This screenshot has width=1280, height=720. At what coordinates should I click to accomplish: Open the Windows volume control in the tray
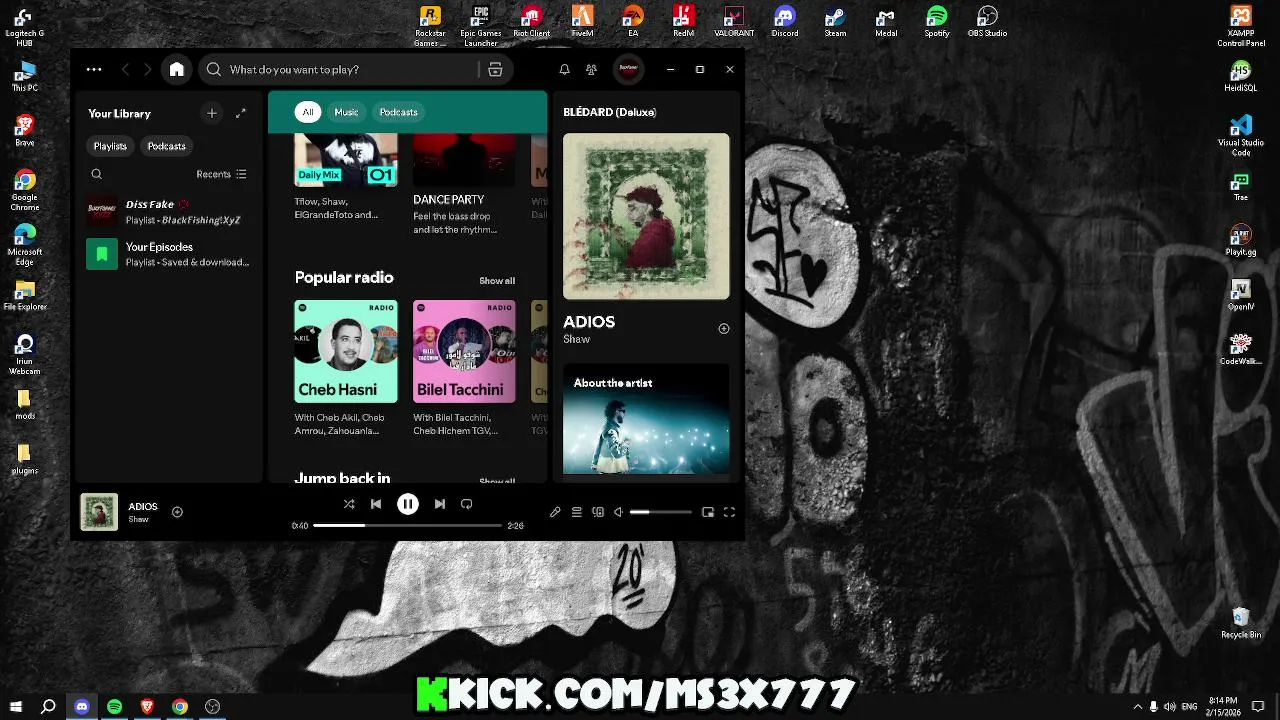1170,706
